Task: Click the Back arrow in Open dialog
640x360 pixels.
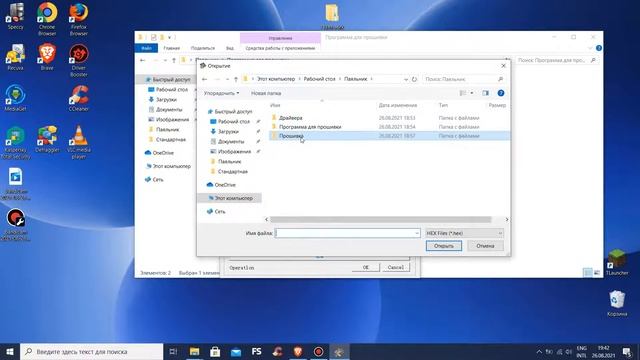Action: [x=205, y=79]
